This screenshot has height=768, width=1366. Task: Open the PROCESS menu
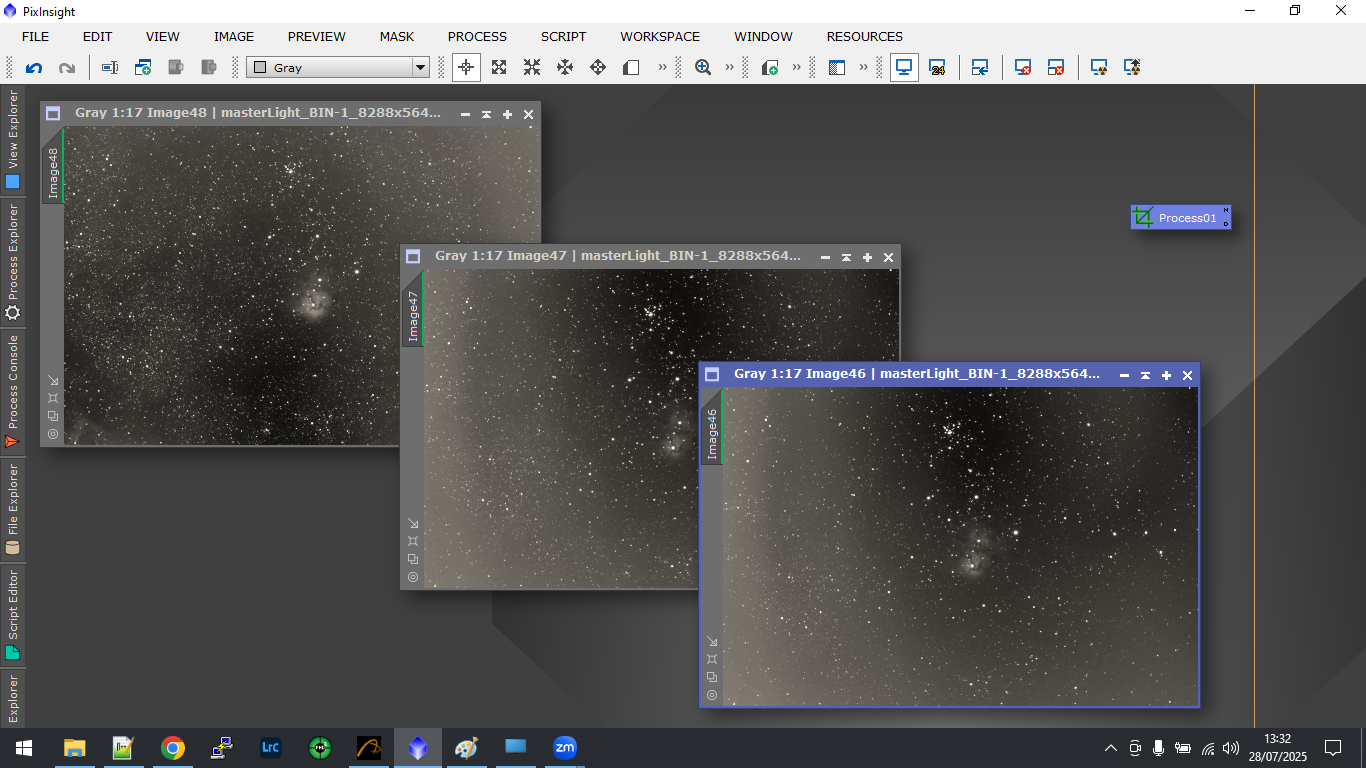click(x=477, y=36)
